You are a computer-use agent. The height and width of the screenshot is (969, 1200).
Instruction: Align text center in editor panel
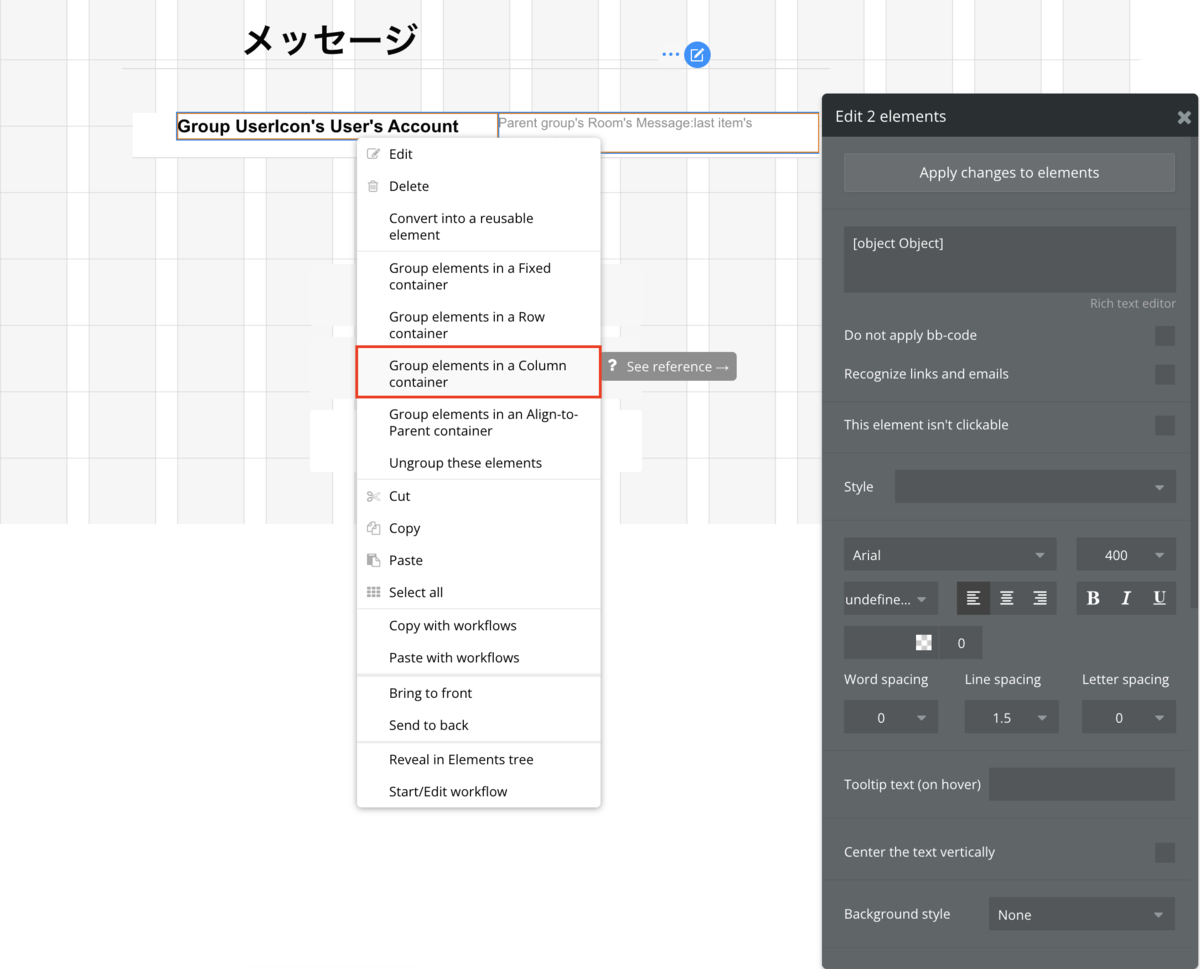(x=1007, y=598)
